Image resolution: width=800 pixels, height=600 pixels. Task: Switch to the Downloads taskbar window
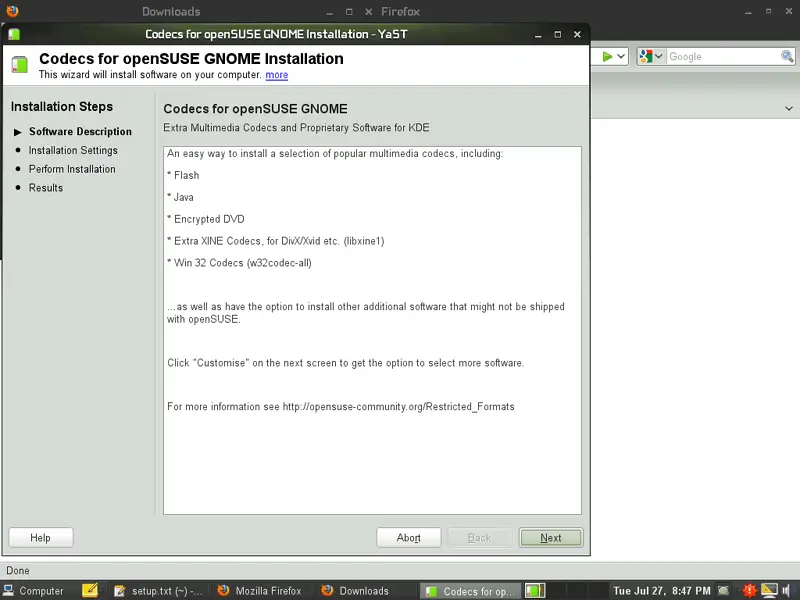point(355,591)
